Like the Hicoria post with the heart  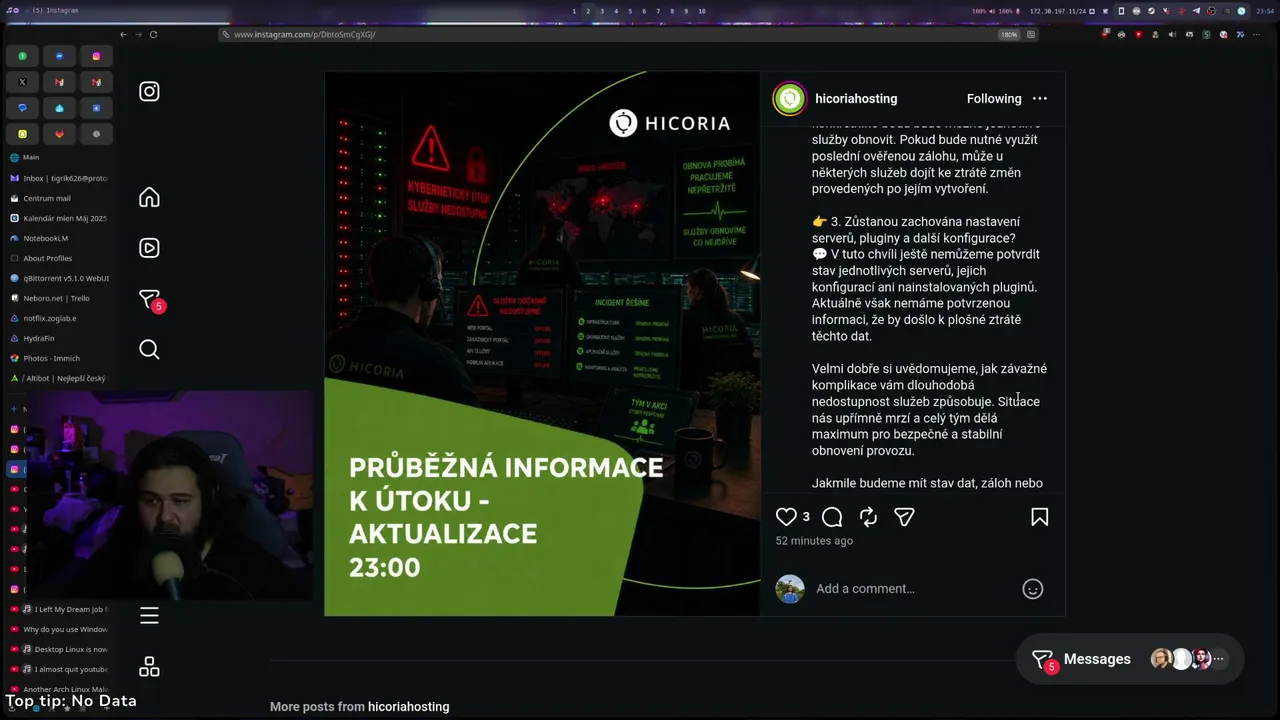pos(786,517)
